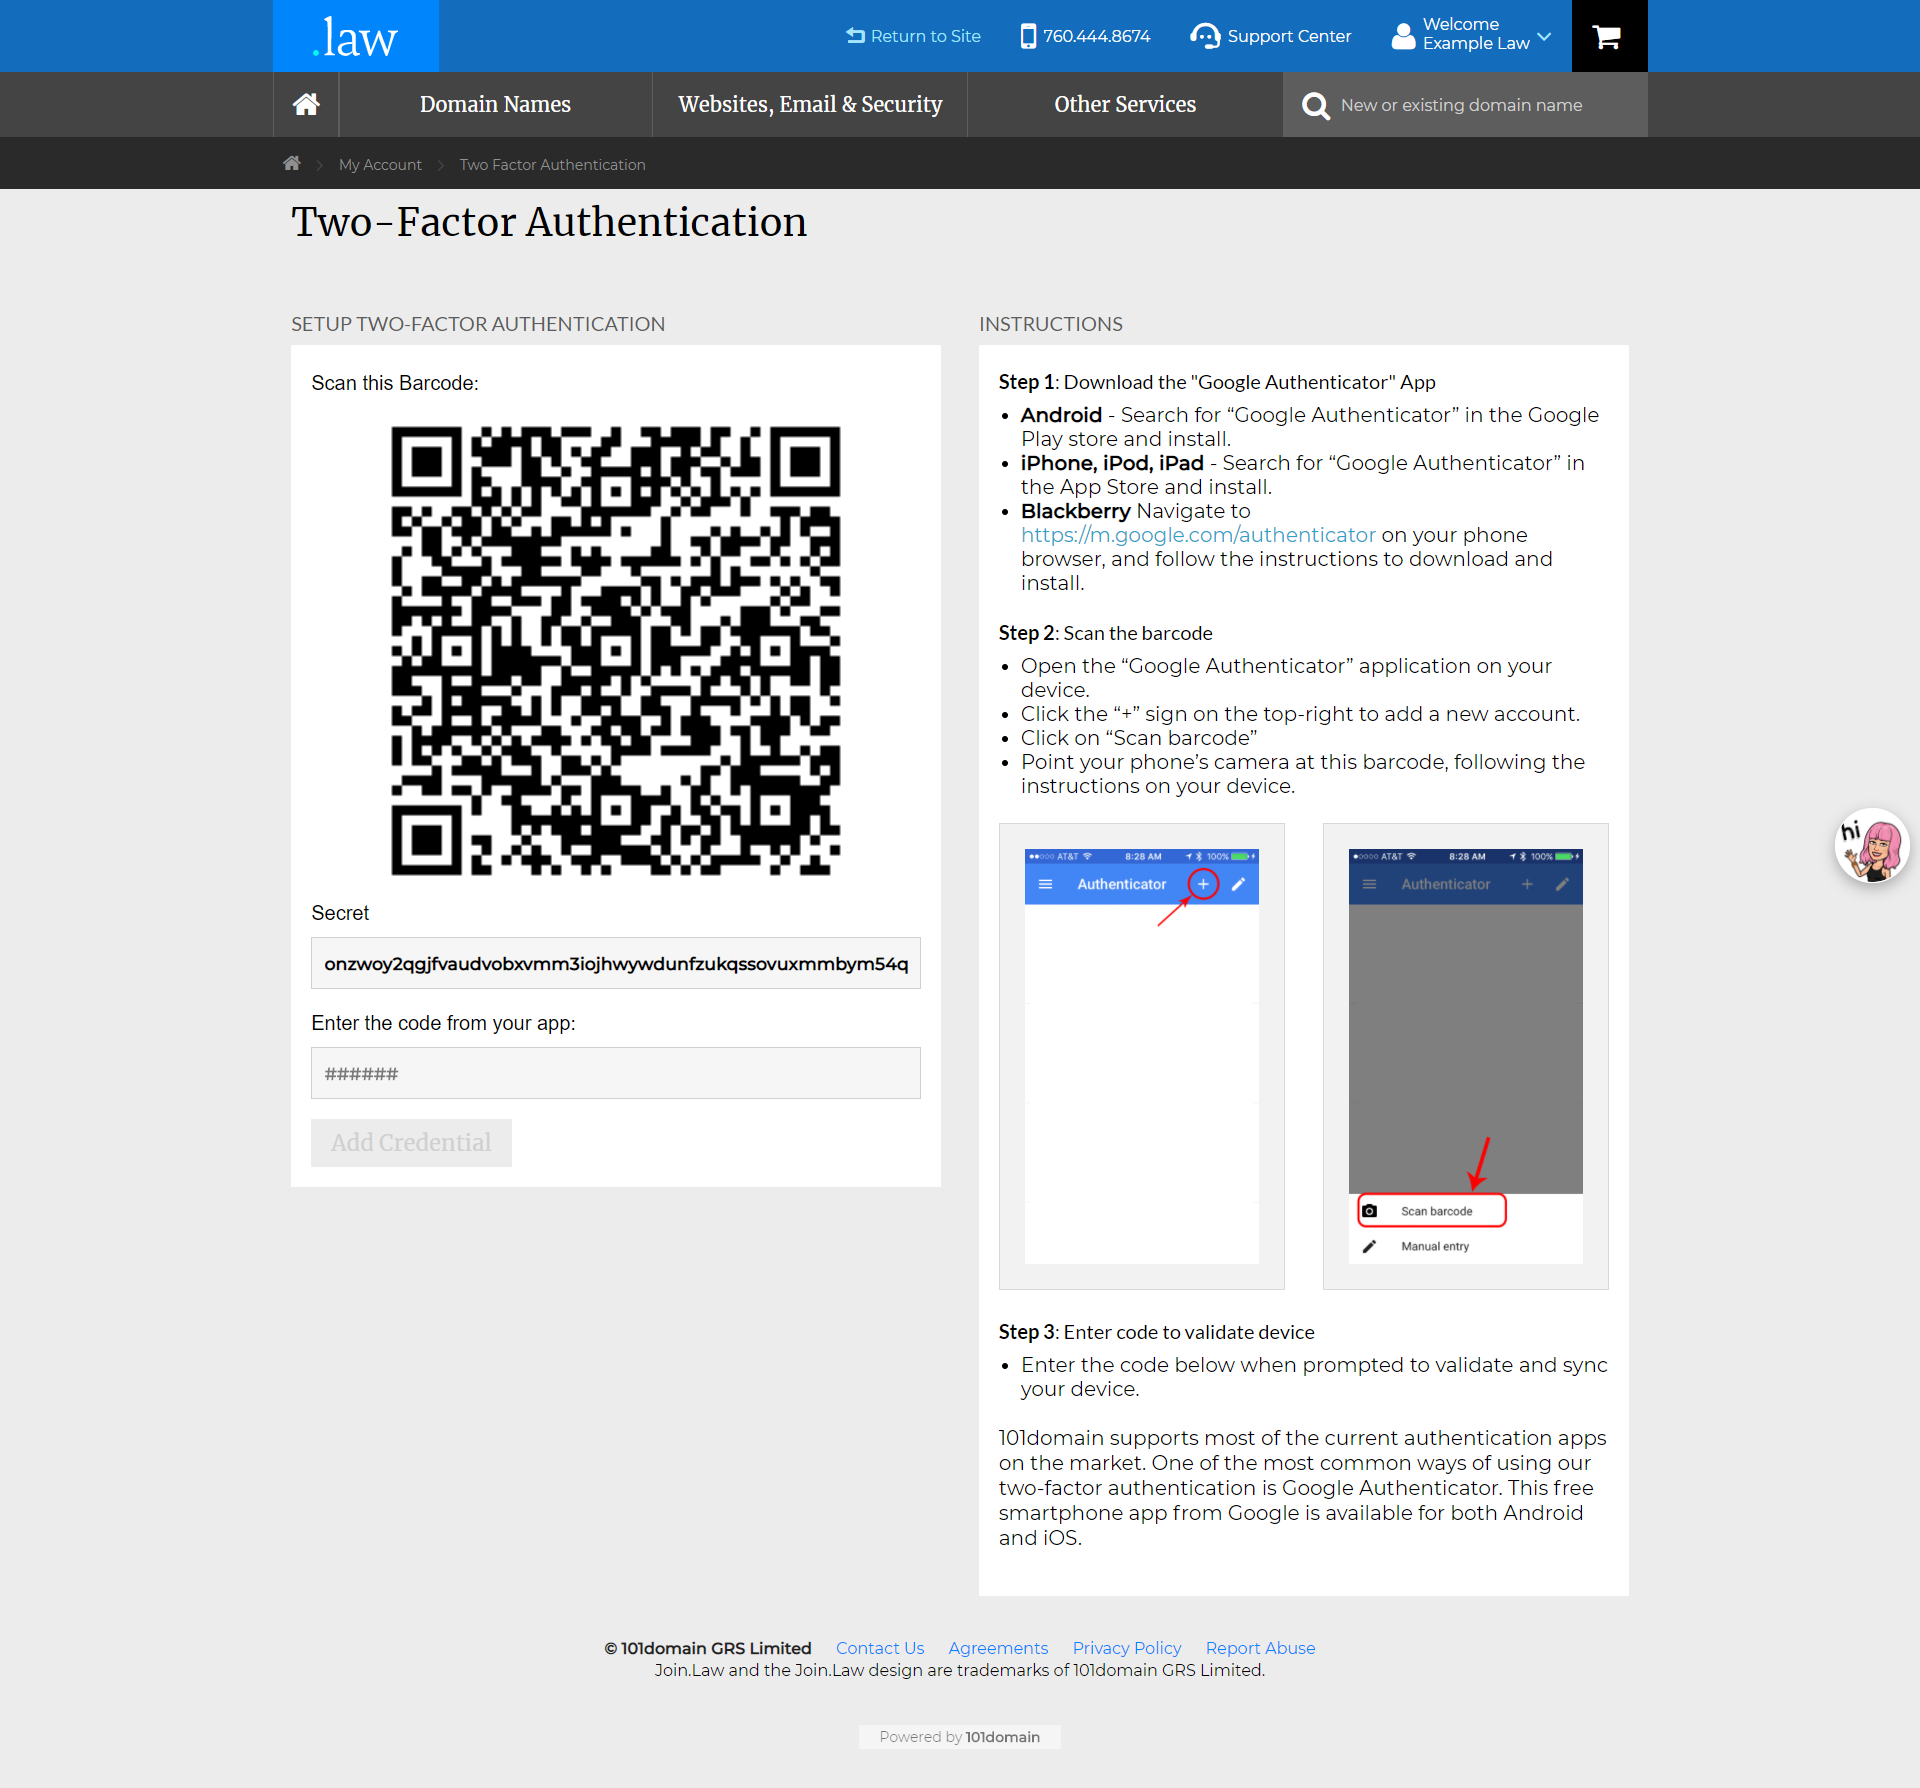Click the Return to Site arrow icon
The width and height of the screenshot is (1920, 1788).
pyautogui.click(x=856, y=36)
